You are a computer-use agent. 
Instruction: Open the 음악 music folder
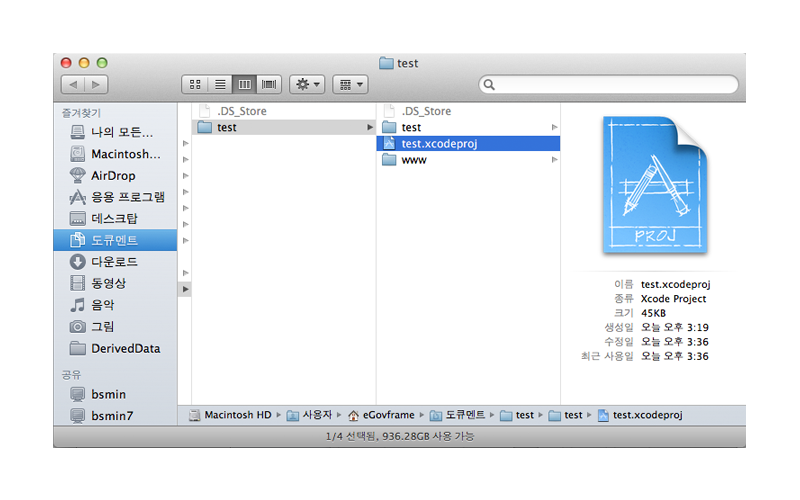pos(103,305)
